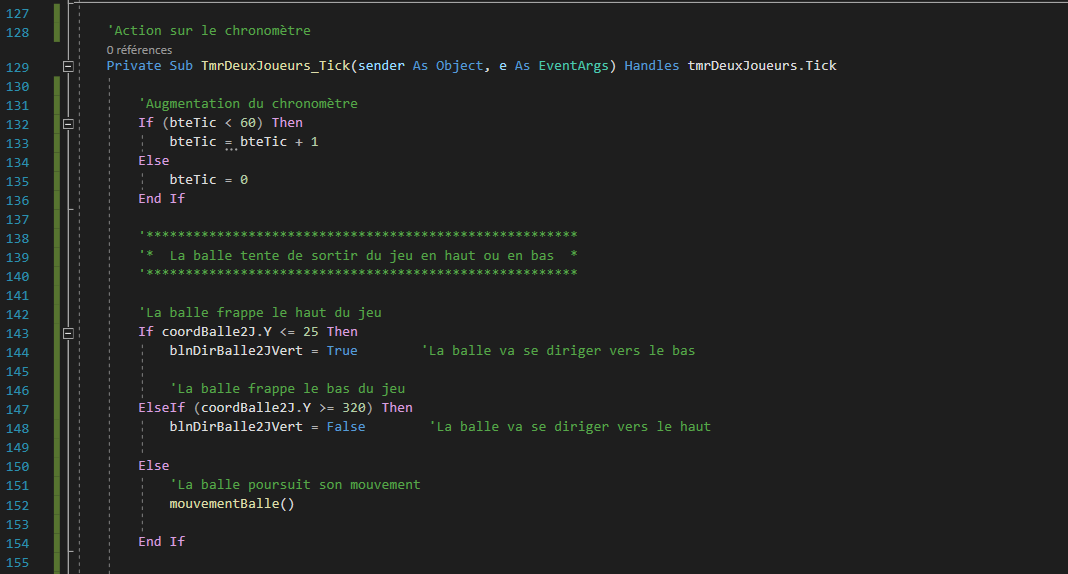The height and width of the screenshot is (574, 1068).
Task: Select tmrDeuxJoueurs.Tick in Handles clause
Action: 761,66
